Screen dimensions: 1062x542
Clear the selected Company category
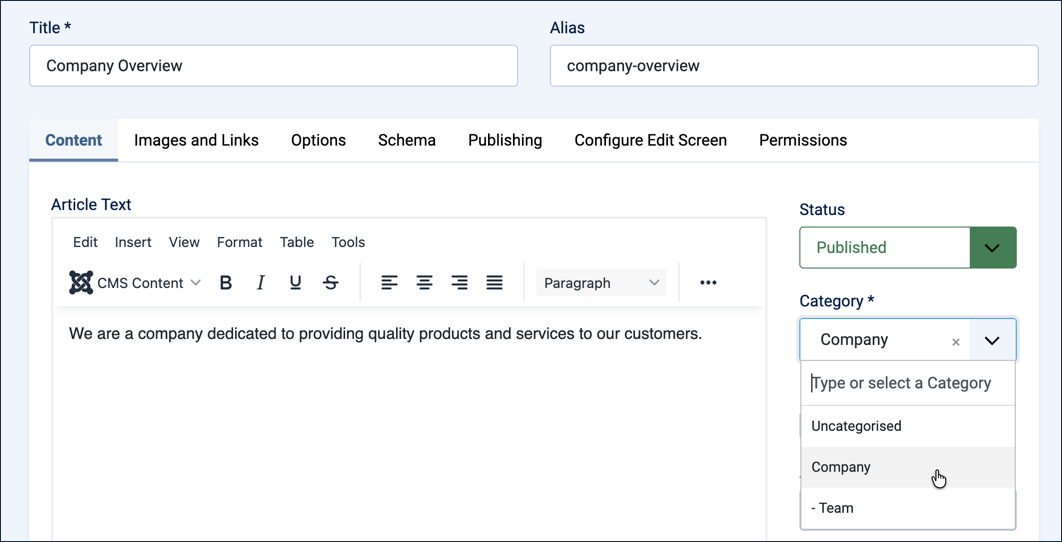956,342
